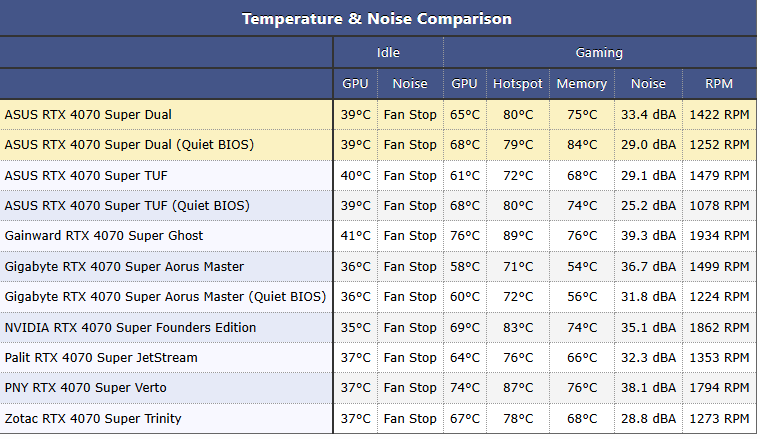The height and width of the screenshot is (439, 760).
Task: Click the 1078 RPM value
Action: pos(718,206)
